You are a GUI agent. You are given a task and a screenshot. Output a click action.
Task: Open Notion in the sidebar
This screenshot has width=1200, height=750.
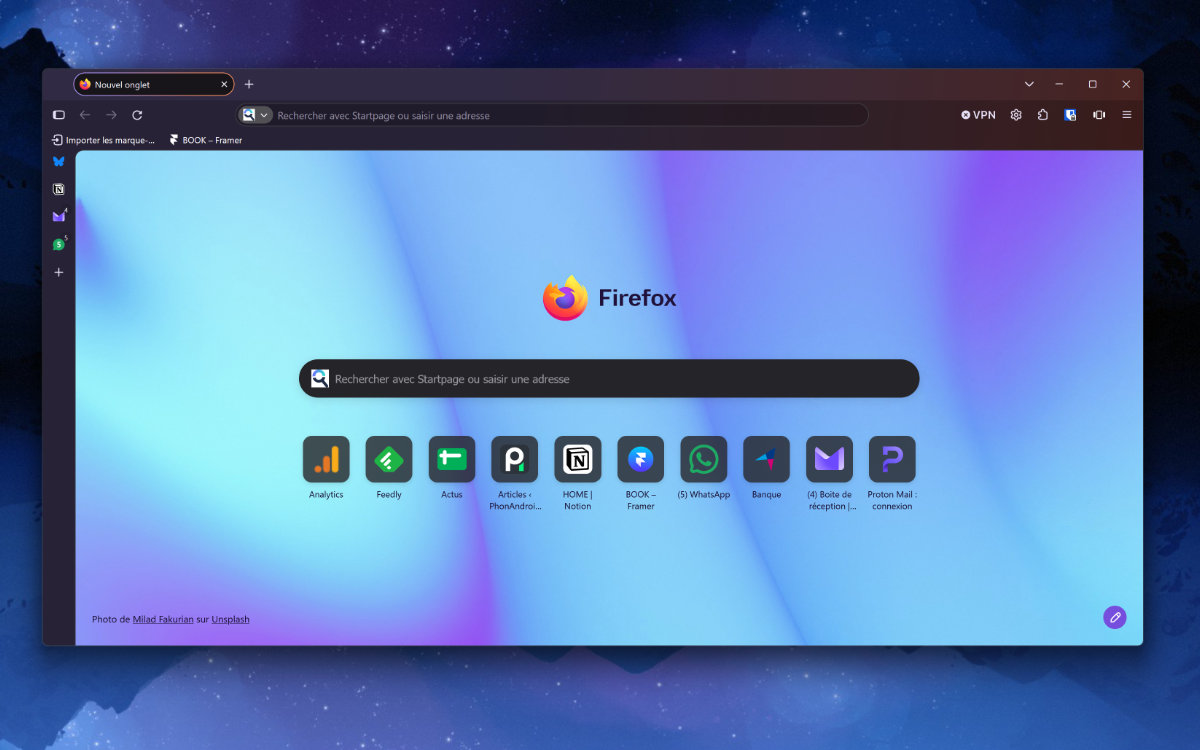[59, 189]
